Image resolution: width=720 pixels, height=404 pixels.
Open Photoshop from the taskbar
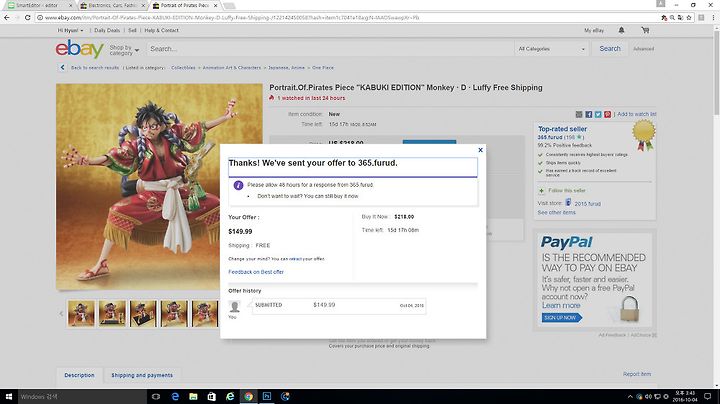(x=267, y=396)
